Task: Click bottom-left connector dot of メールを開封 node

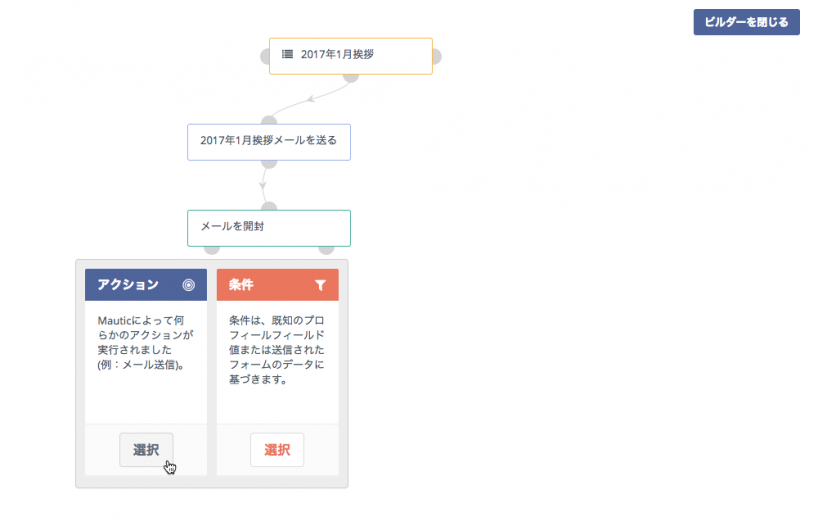Action: tap(211, 249)
